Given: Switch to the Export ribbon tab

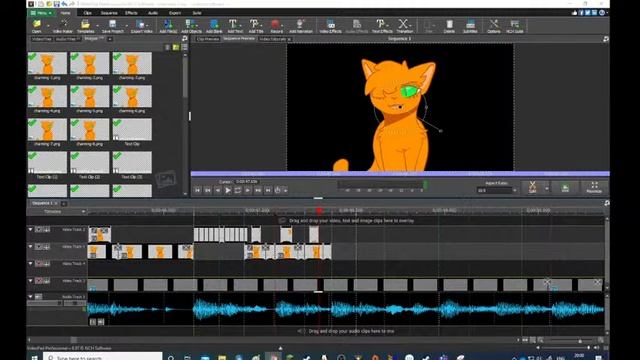Looking at the screenshot, I should pyautogui.click(x=175, y=13).
